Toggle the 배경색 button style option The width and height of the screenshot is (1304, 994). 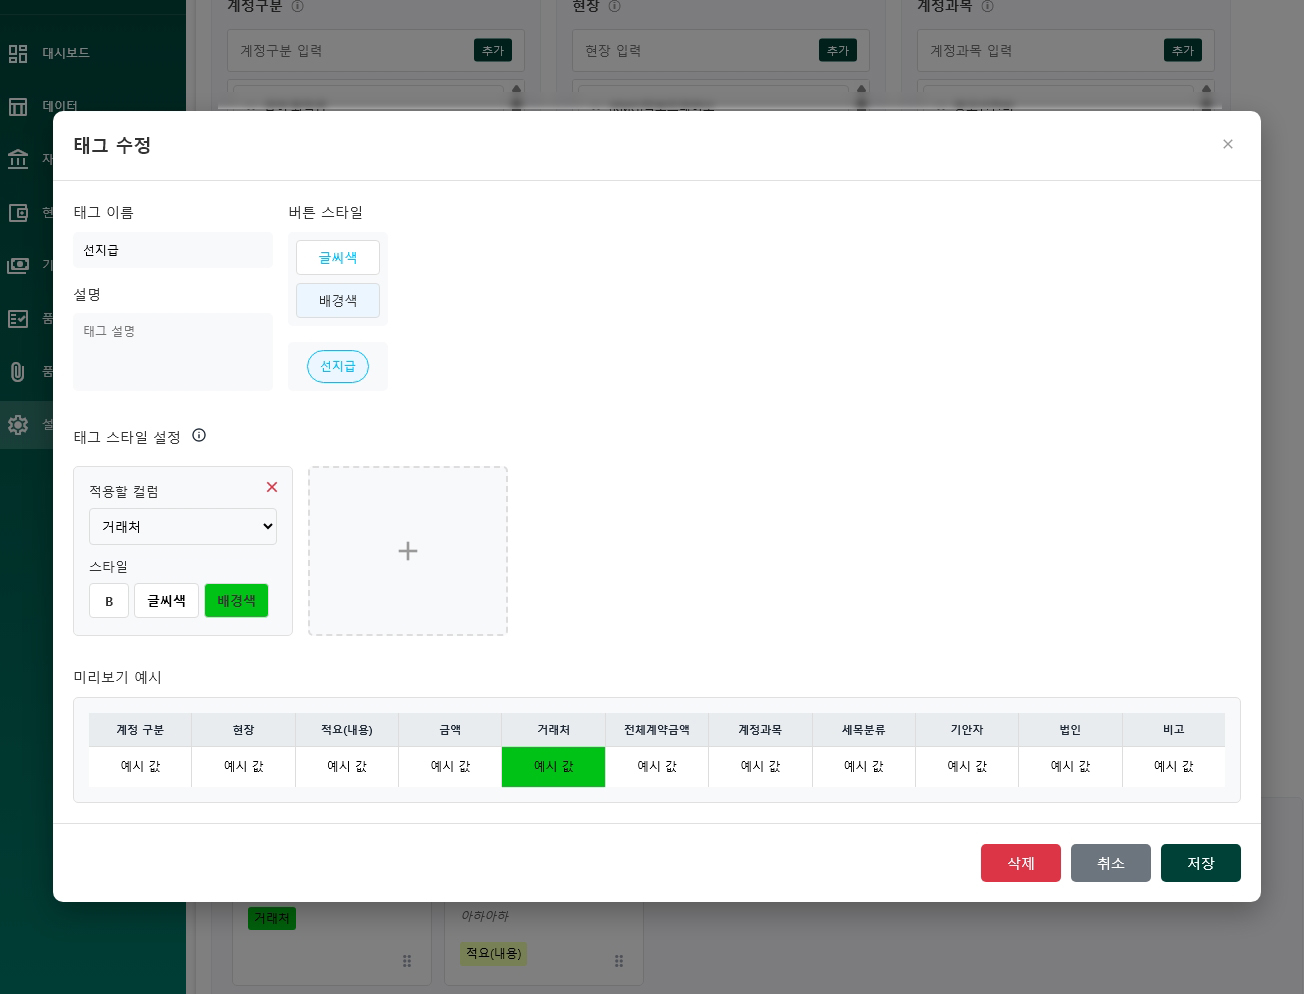tap(338, 300)
